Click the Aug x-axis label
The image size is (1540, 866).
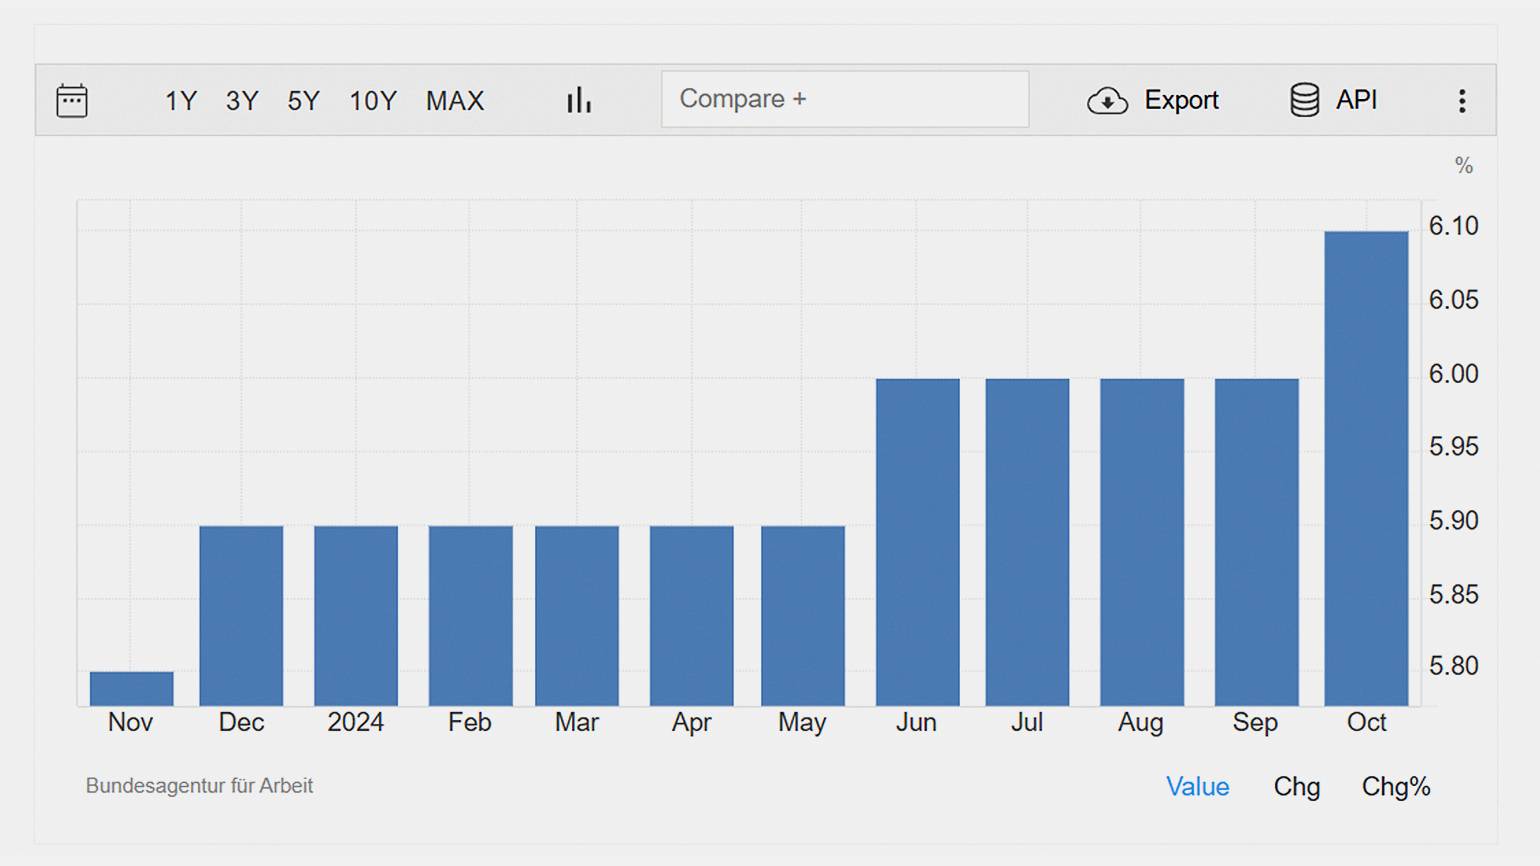tap(1141, 724)
